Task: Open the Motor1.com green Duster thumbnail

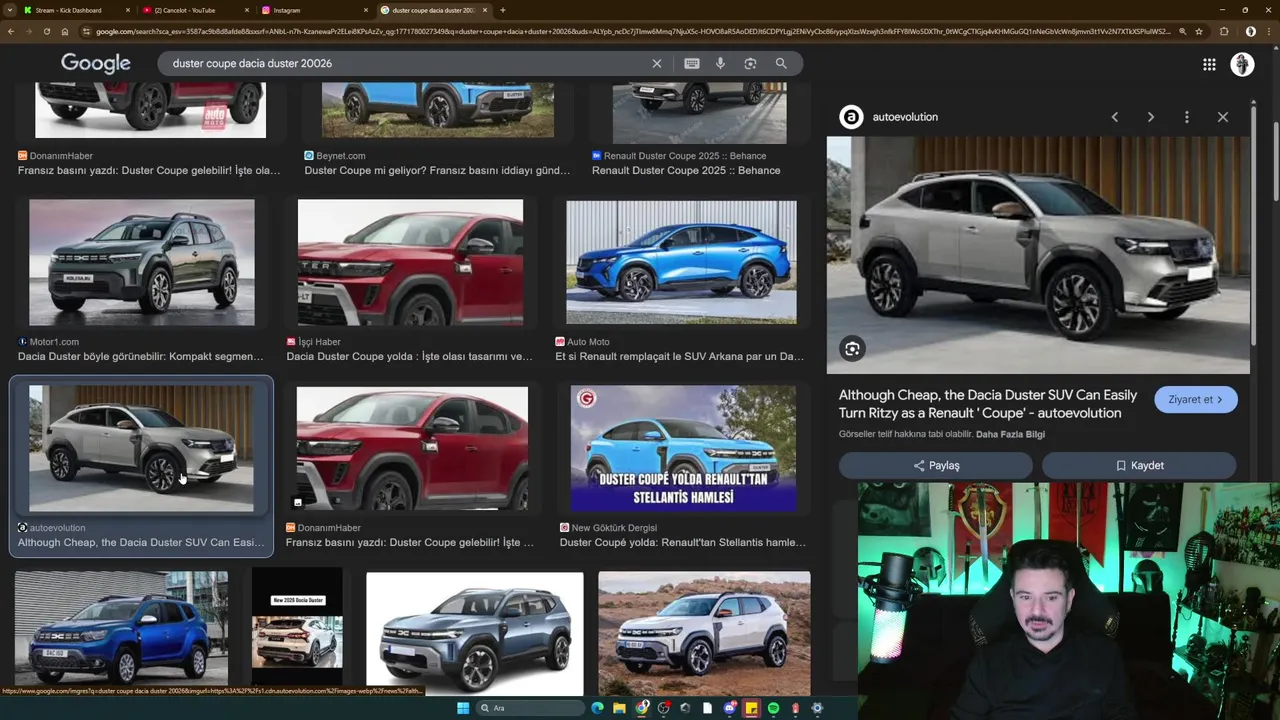Action: [142, 262]
